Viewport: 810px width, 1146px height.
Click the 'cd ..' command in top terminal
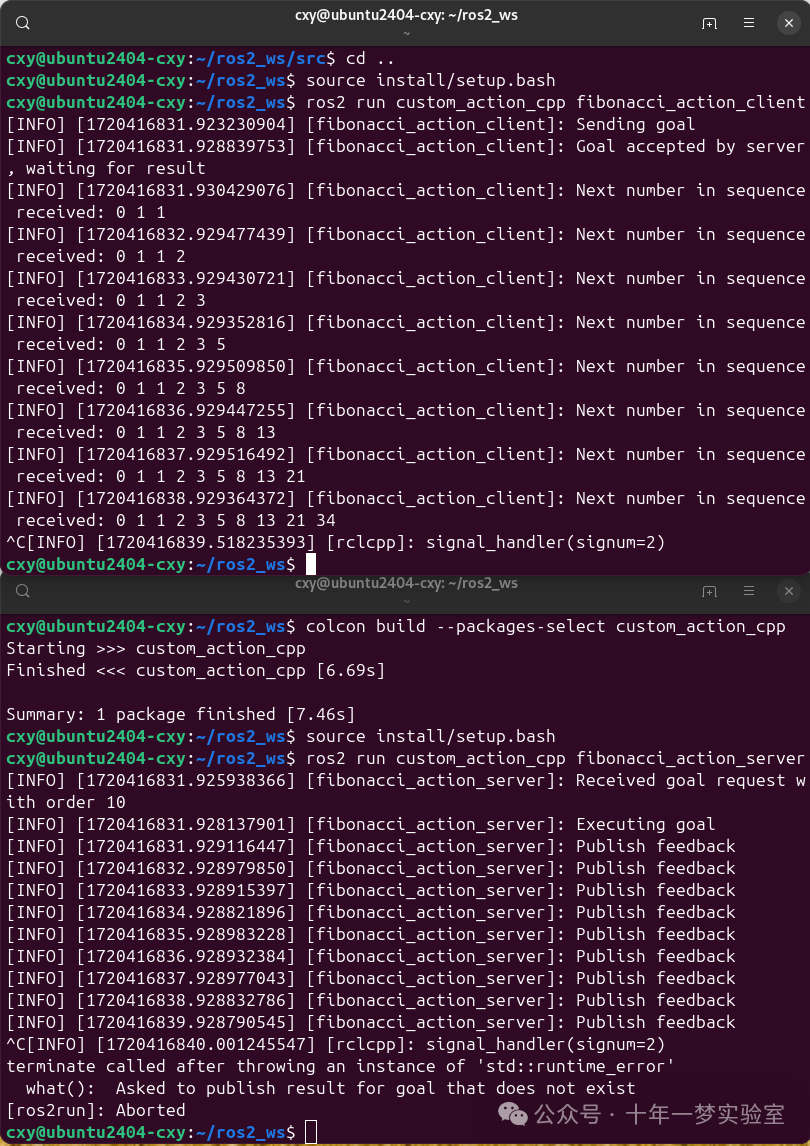point(370,58)
